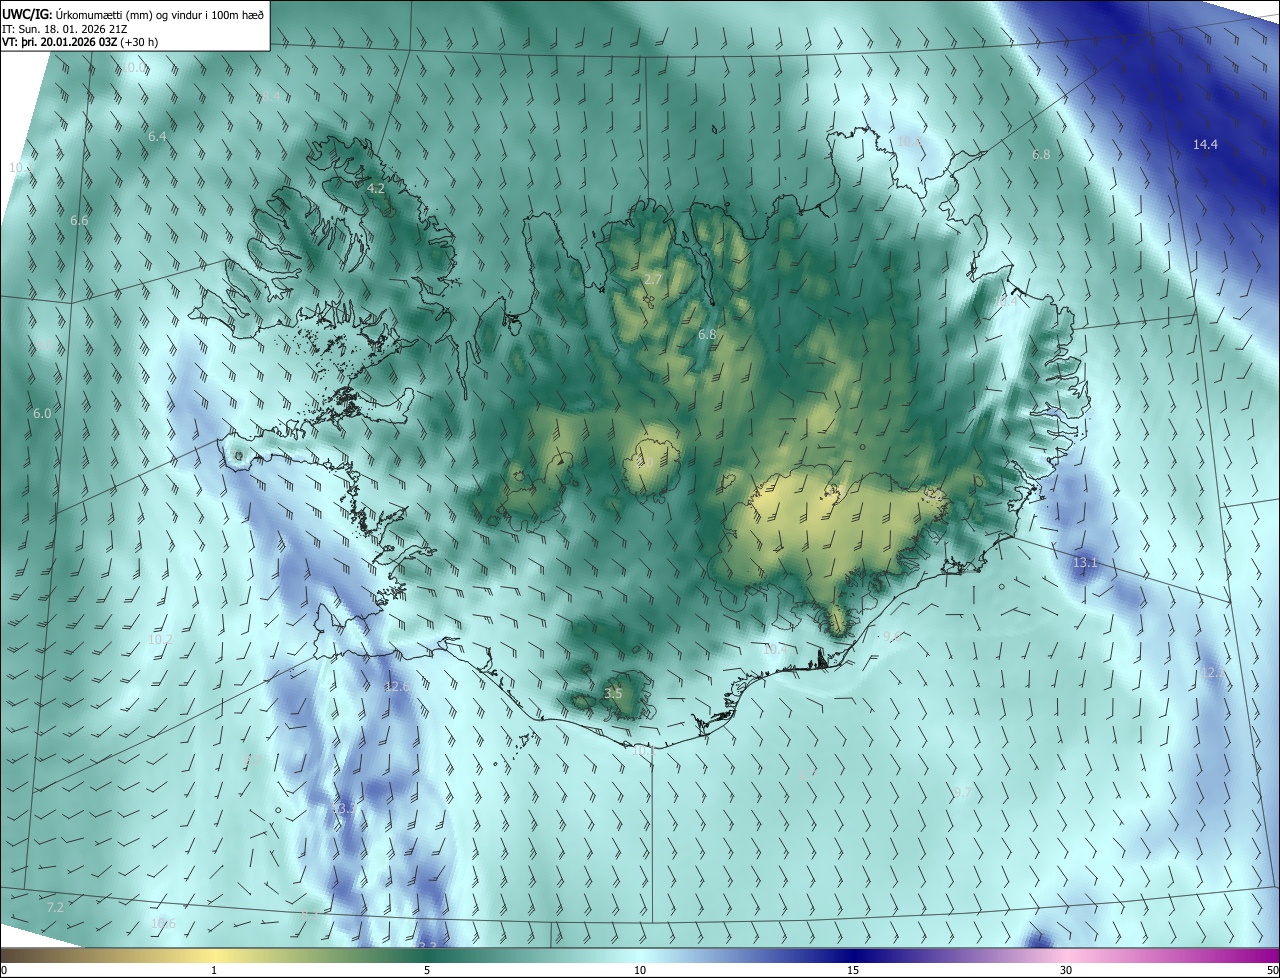Viewport: 1280px width, 978px height.
Task: Click the 6.6 value label west of the Westfjords
Action: point(79,220)
